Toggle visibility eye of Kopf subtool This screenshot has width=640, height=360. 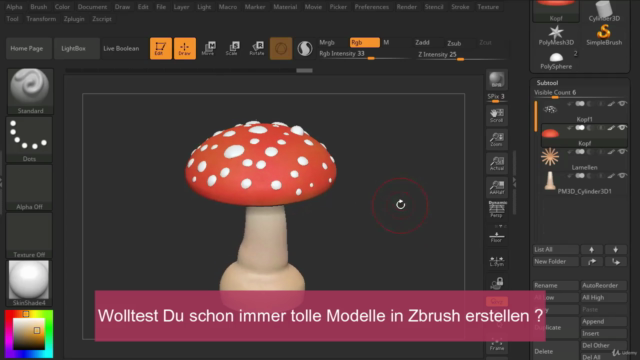622,128
